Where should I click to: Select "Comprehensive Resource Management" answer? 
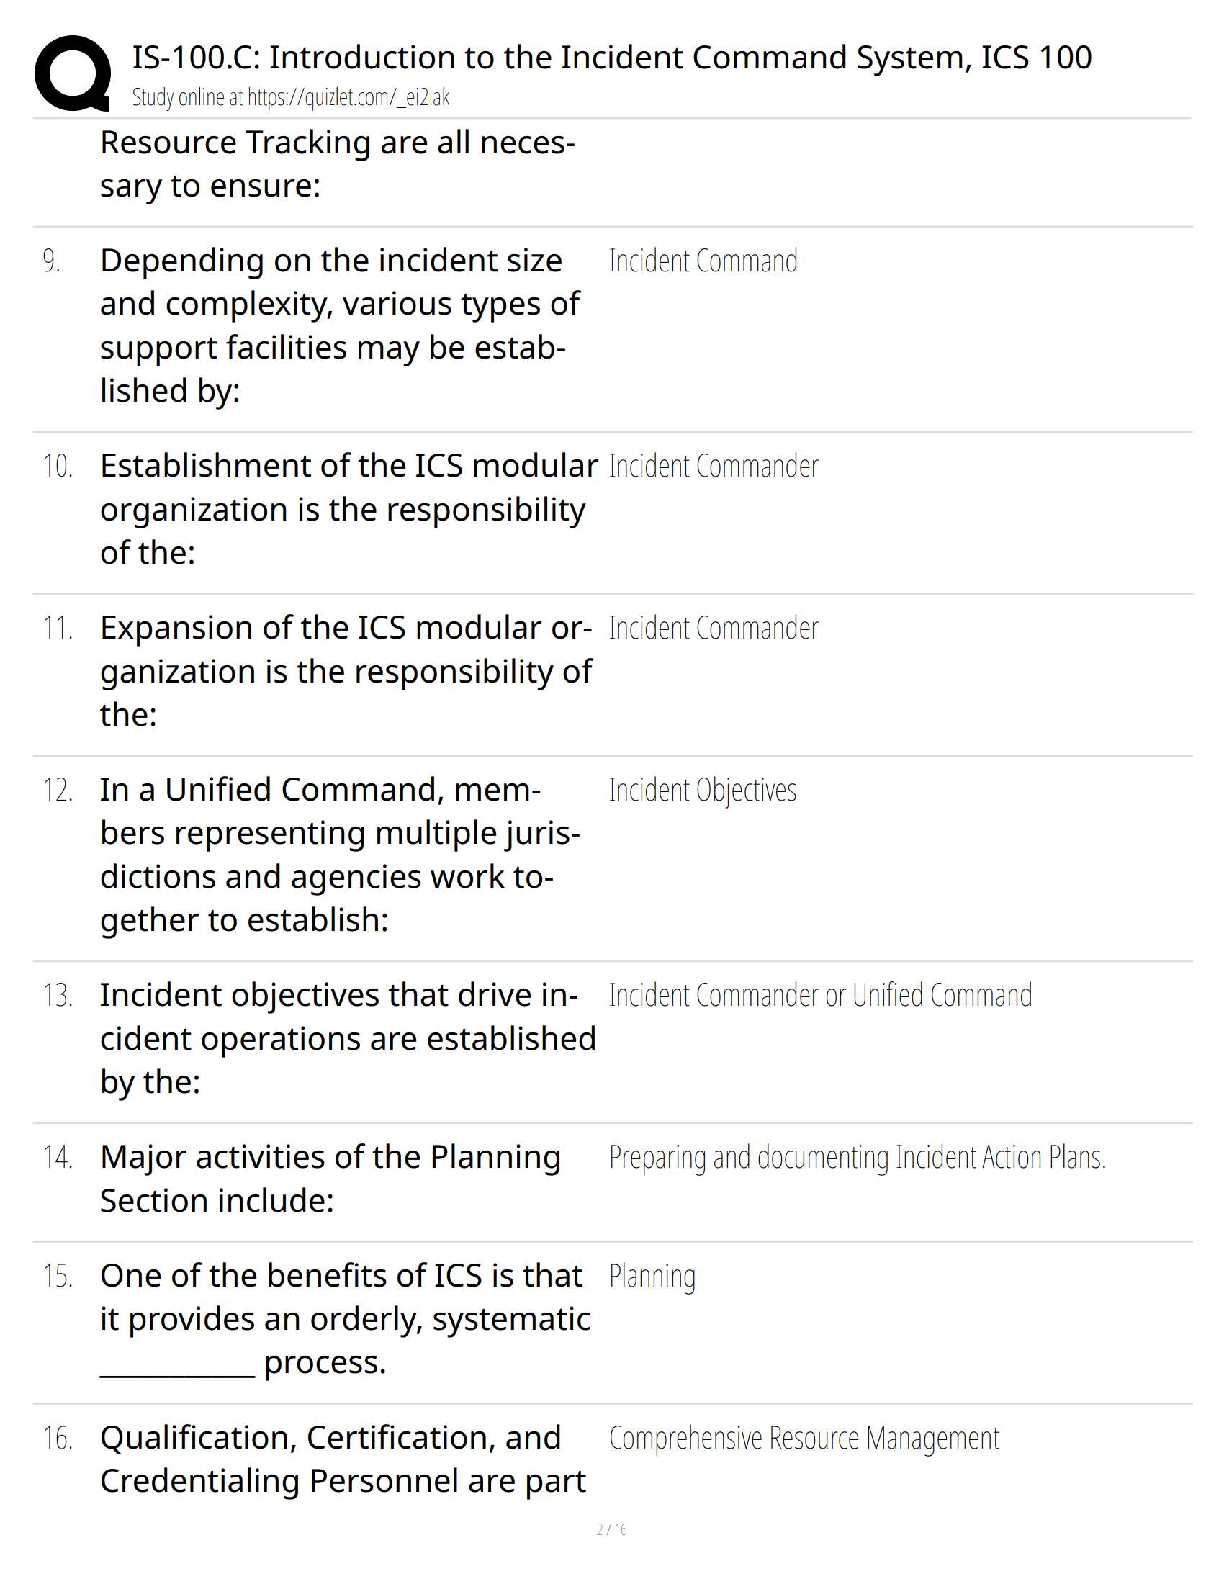(x=804, y=1439)
